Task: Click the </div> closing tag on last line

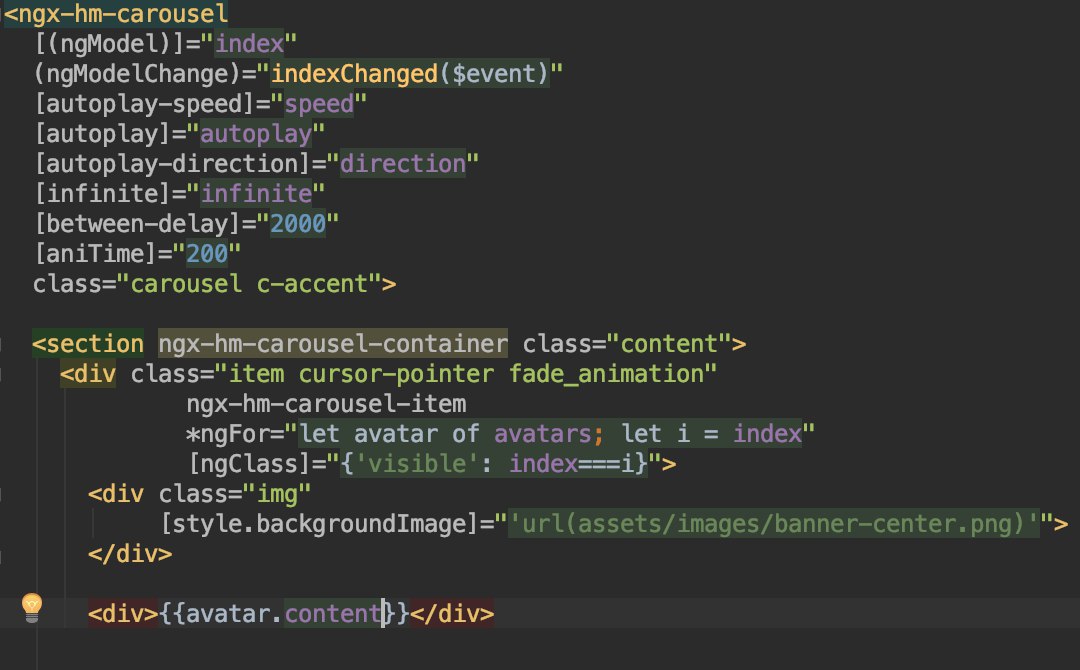Action: 452,614
